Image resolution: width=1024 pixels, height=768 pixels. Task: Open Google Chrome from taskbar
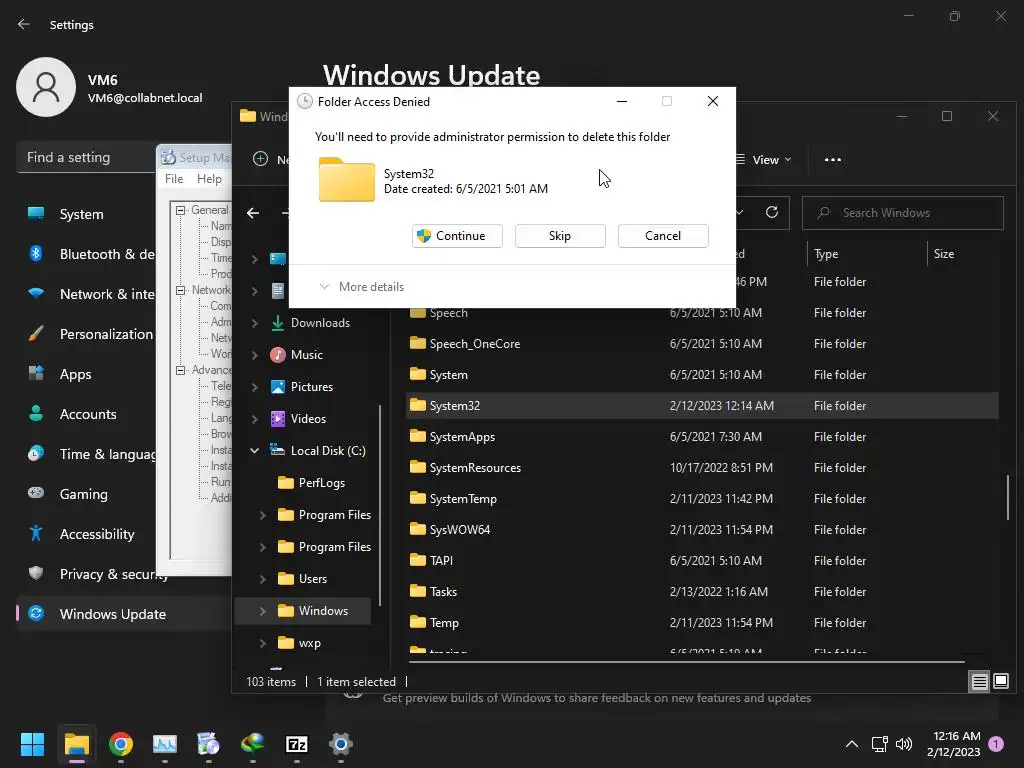tap(121, 744)
